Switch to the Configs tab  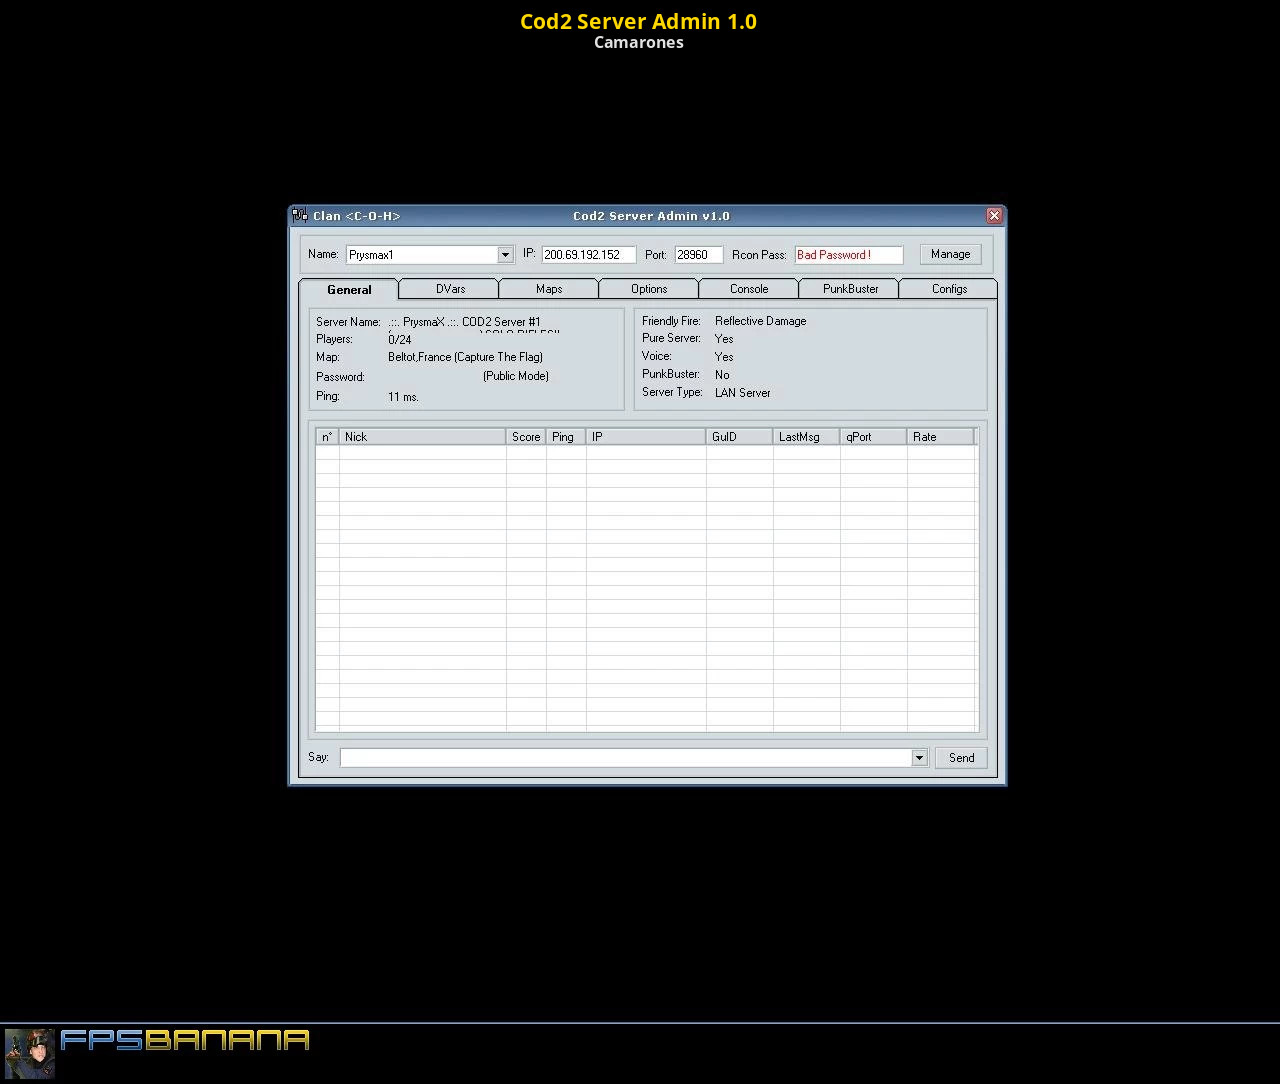click(x=949, y=289)
